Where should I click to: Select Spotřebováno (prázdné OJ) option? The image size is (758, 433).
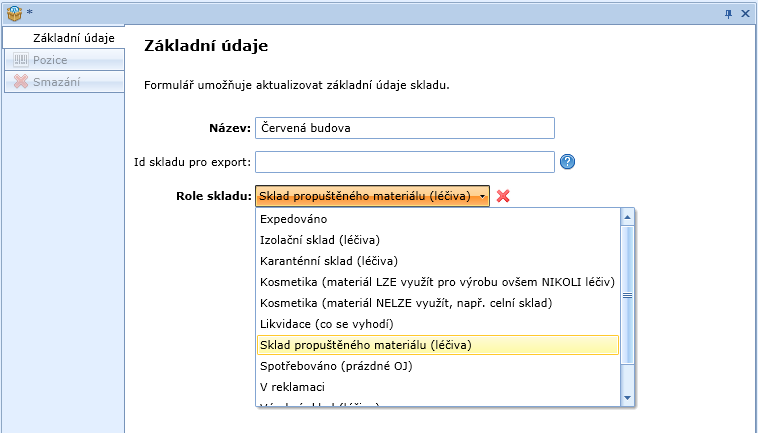(335, 366)
